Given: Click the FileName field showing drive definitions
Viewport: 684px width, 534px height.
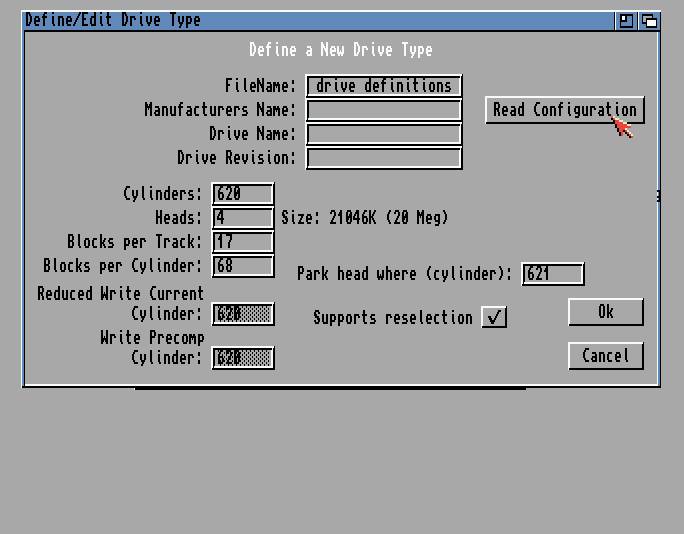Looking at the screenshot, I should point(384,86).
